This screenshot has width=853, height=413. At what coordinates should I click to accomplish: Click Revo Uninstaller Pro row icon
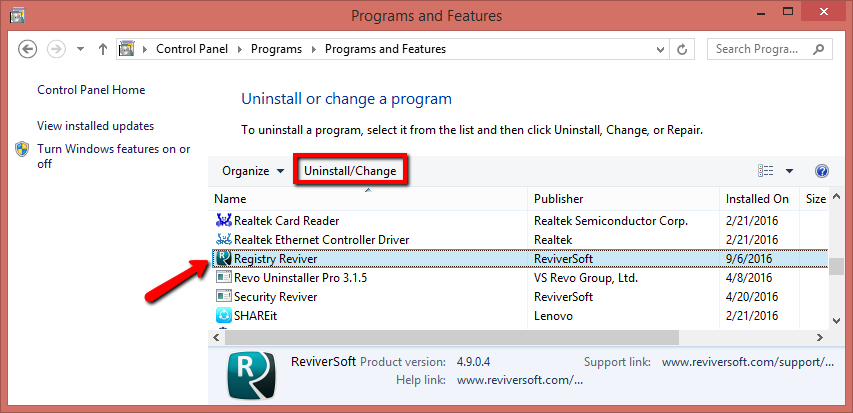click(x=224, y=278)
